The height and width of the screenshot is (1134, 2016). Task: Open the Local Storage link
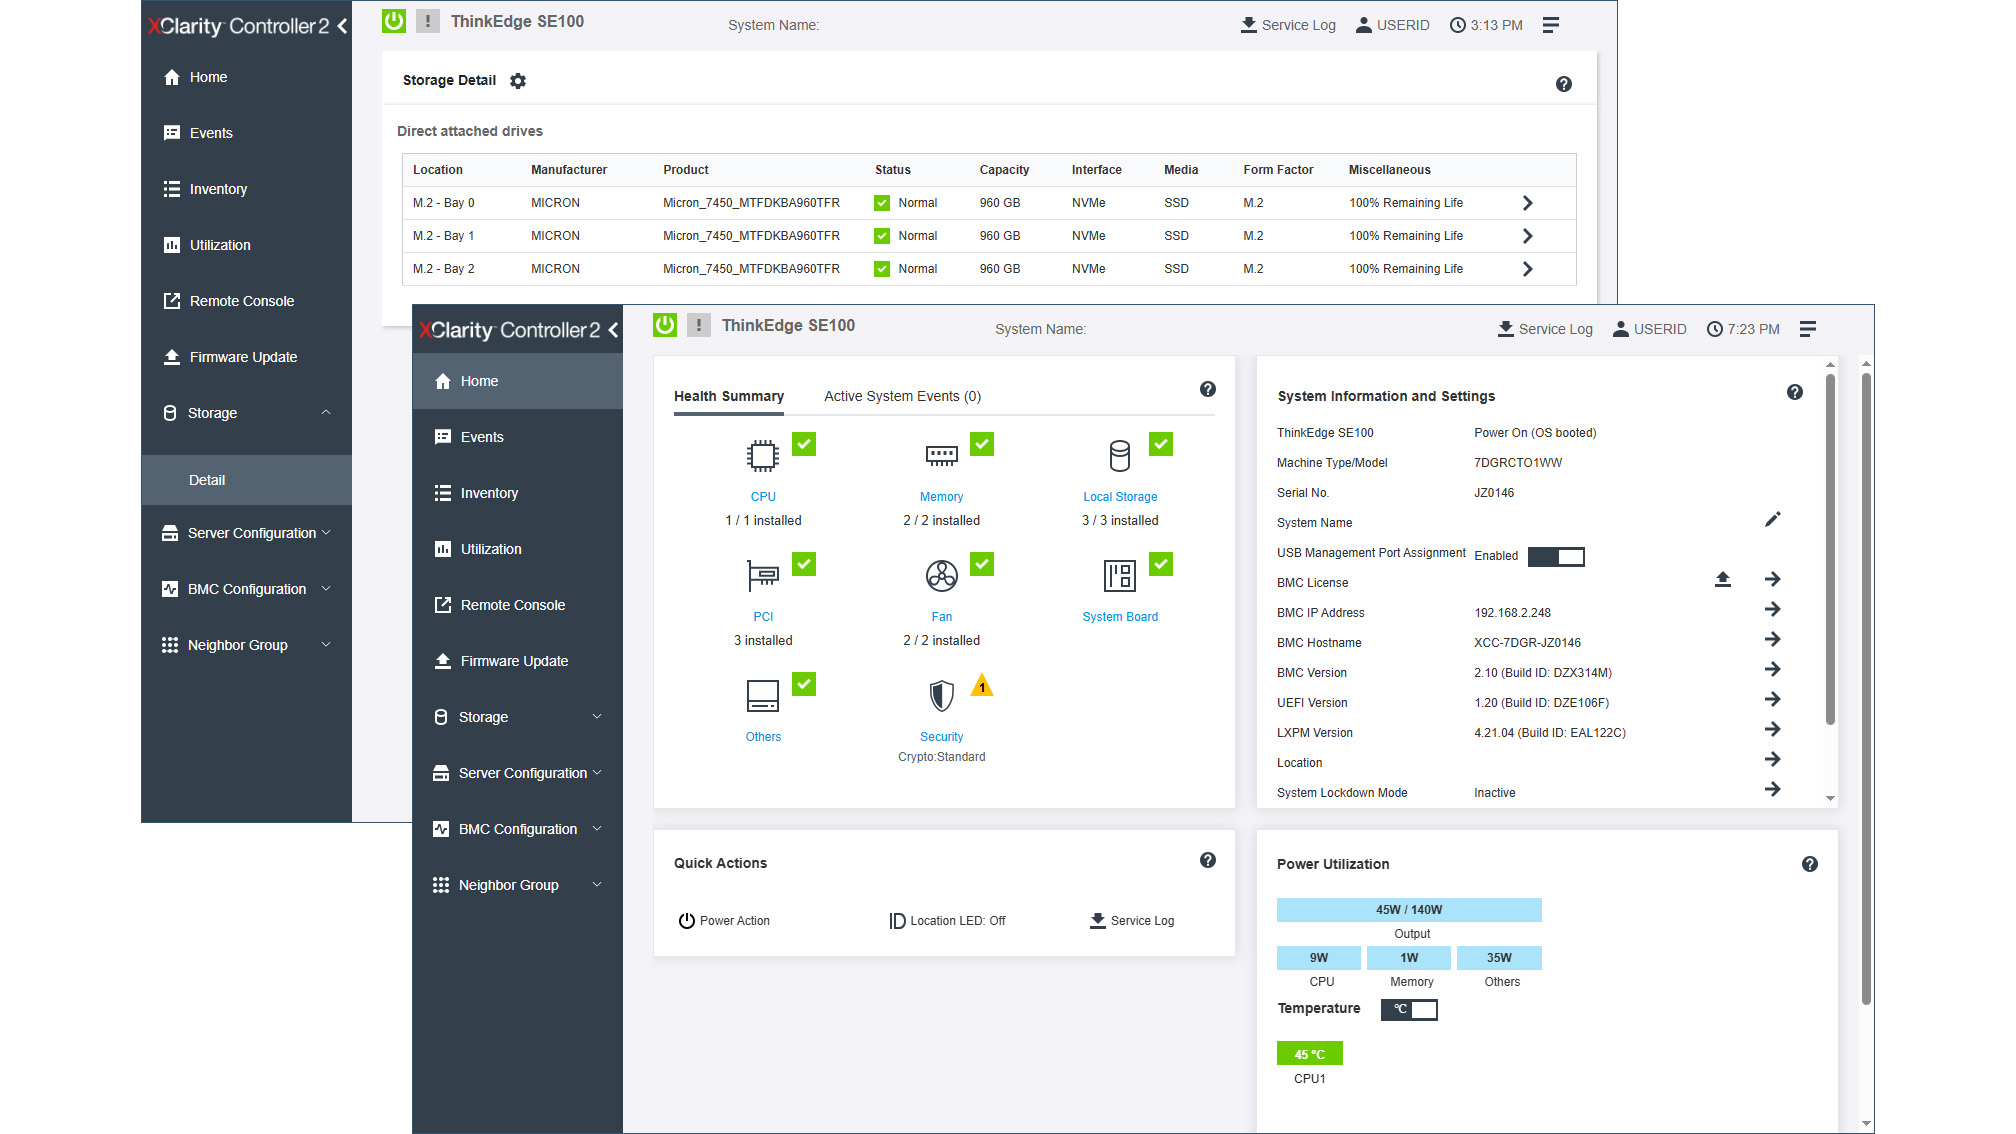(1119, 497)
